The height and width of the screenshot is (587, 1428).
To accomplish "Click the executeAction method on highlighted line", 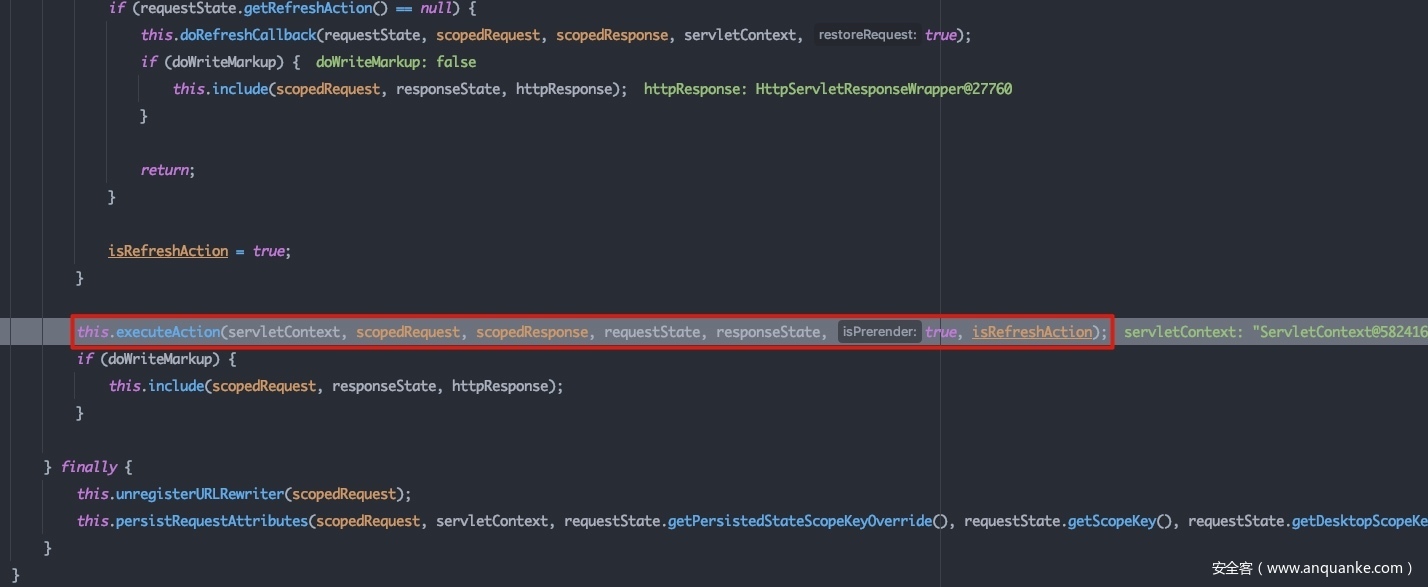I will click(x=168, y=332).
